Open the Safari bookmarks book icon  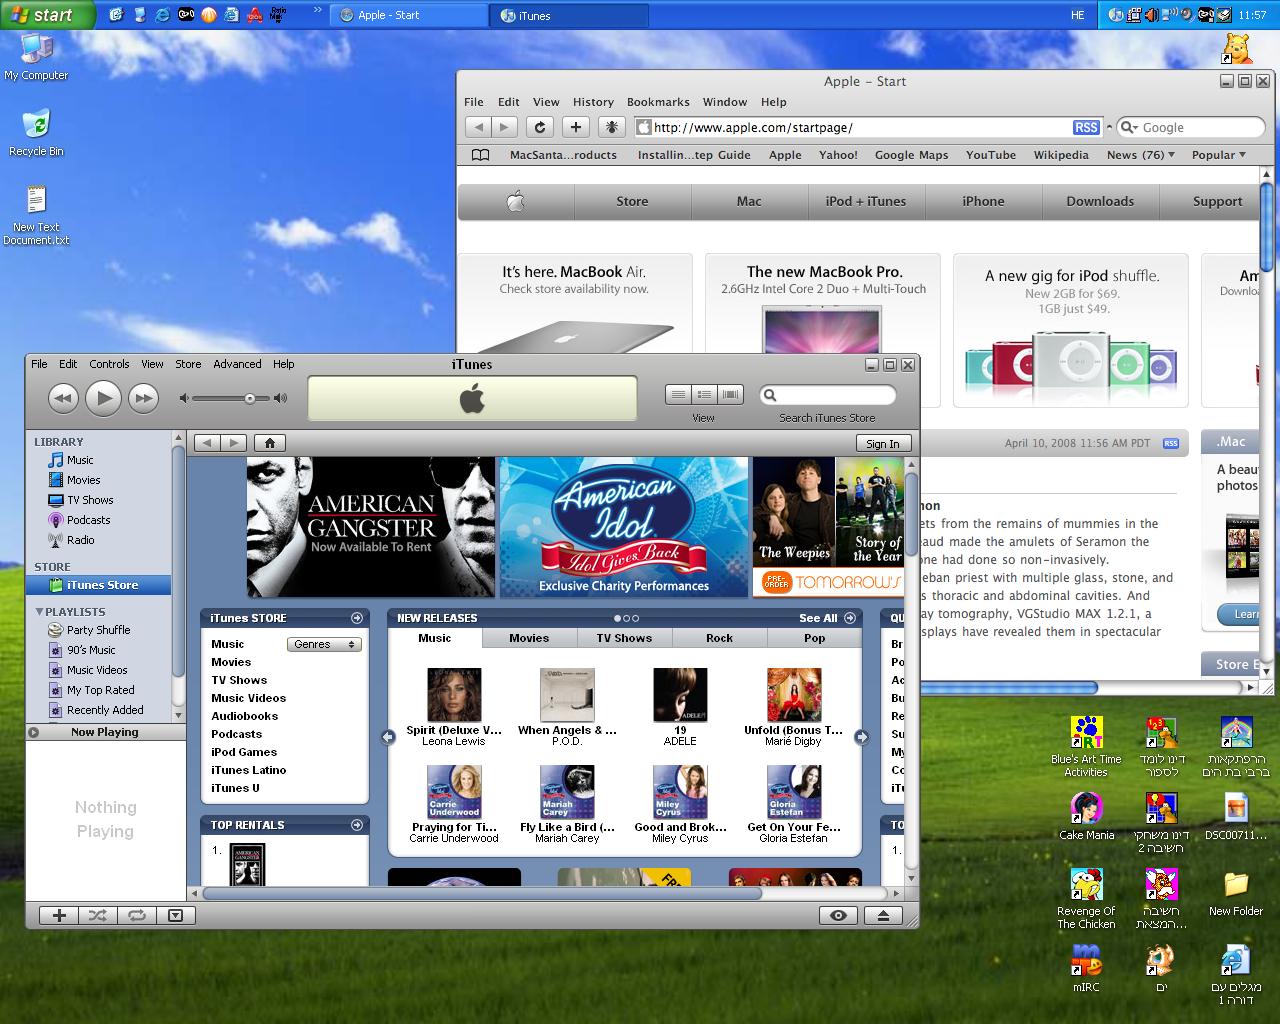coord(481,155)
